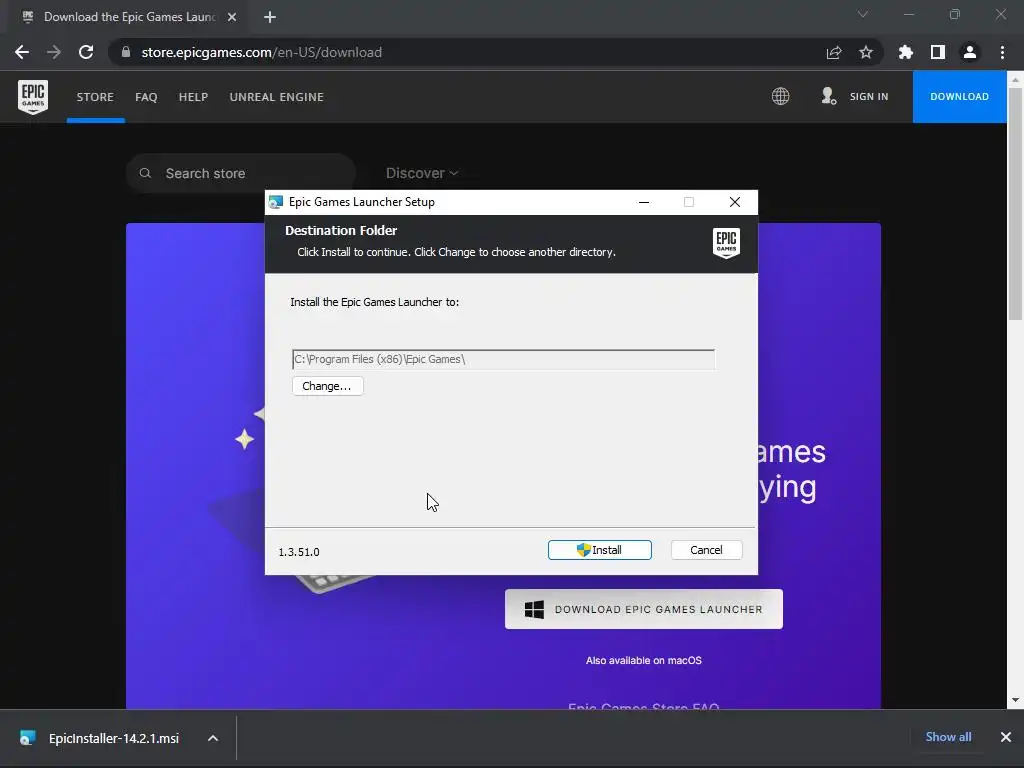Close the downloads bar
1024x768 pixels.
[1006, 737]
